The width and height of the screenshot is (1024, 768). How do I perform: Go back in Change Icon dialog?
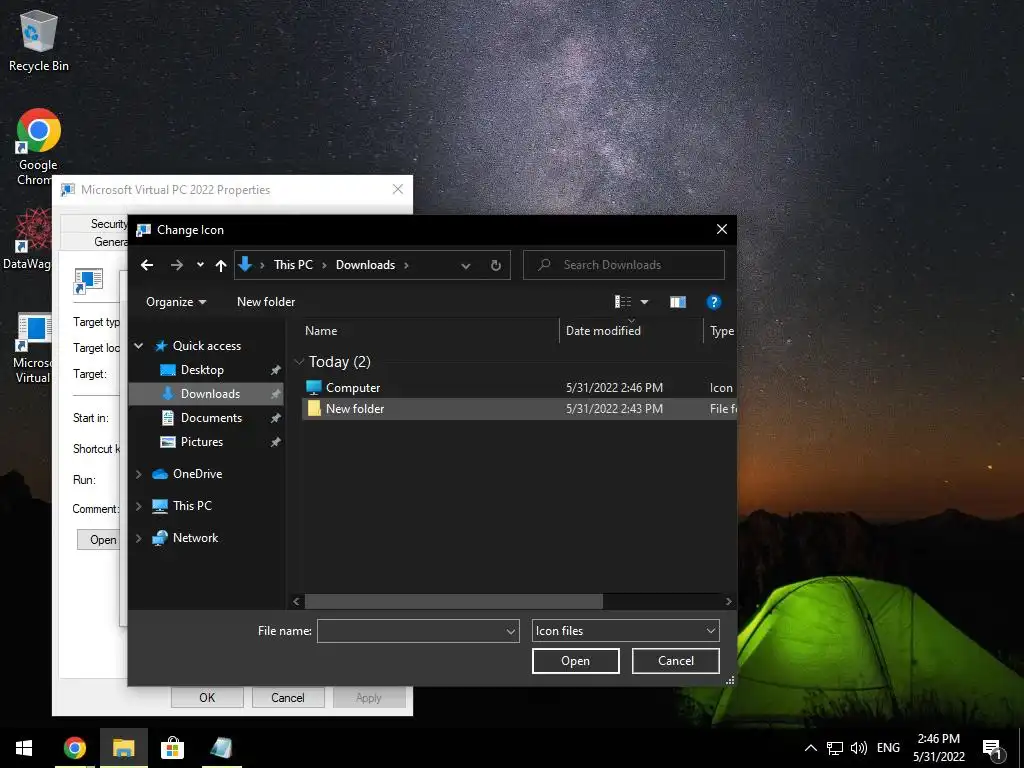click(147, 265)
